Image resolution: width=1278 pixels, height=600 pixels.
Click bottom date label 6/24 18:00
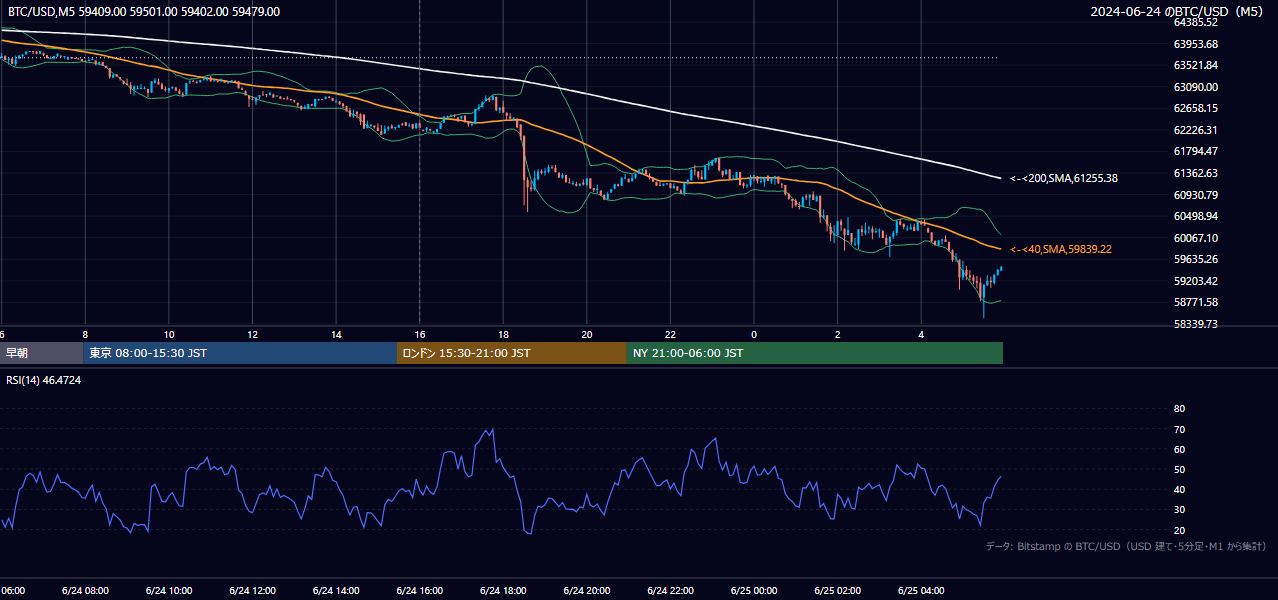[x=503, y=590]
